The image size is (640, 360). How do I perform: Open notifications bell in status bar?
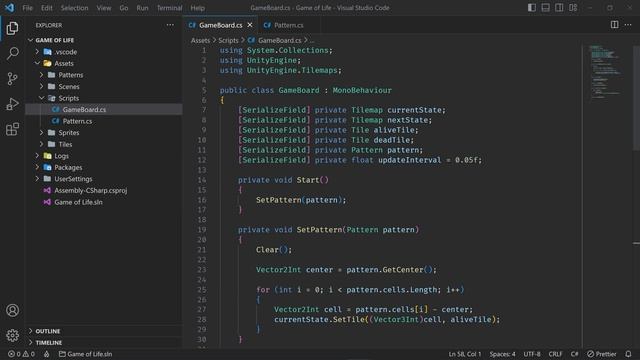click(x=628, y=354)
